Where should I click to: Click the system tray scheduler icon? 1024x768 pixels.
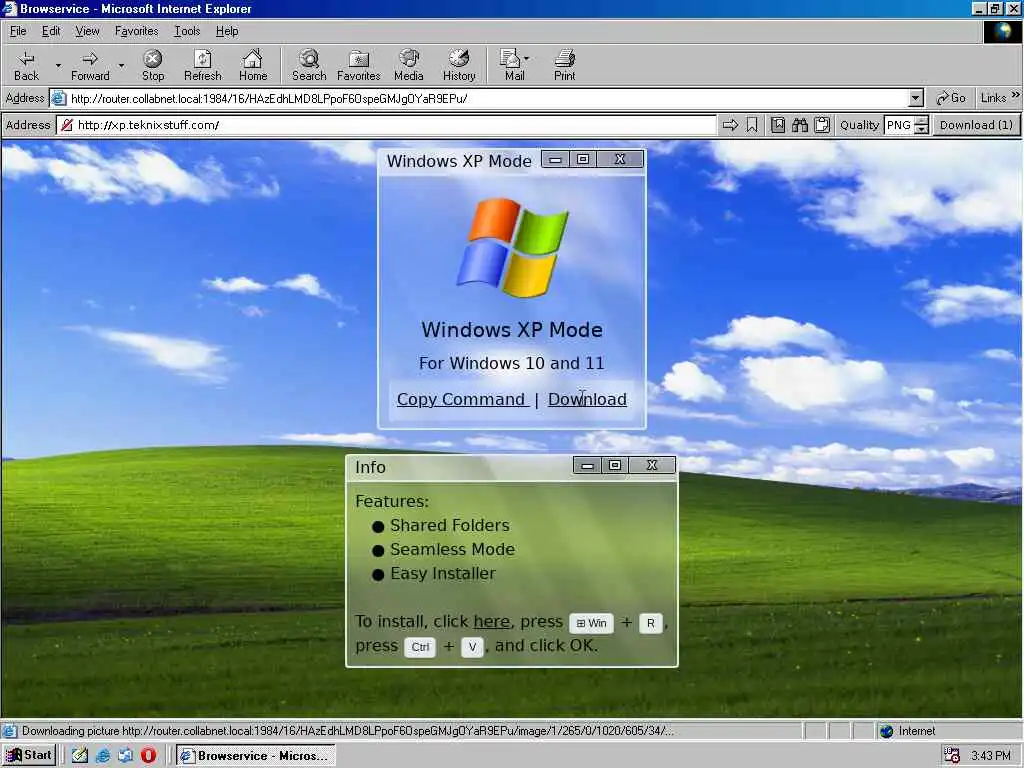[x=952, y=756]
